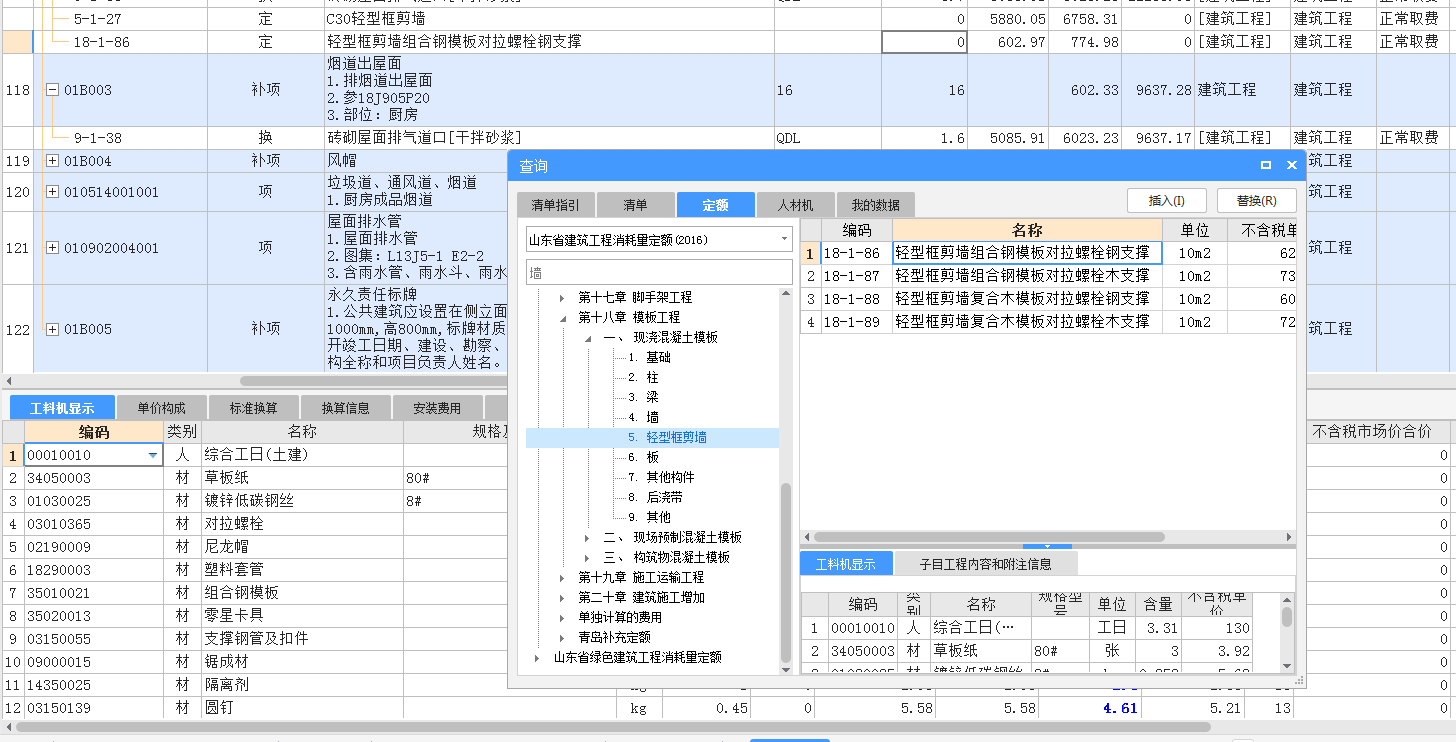Expand the 01B004 风帽 row
The image size is (1456, 742).
click(x=52, y=161)
